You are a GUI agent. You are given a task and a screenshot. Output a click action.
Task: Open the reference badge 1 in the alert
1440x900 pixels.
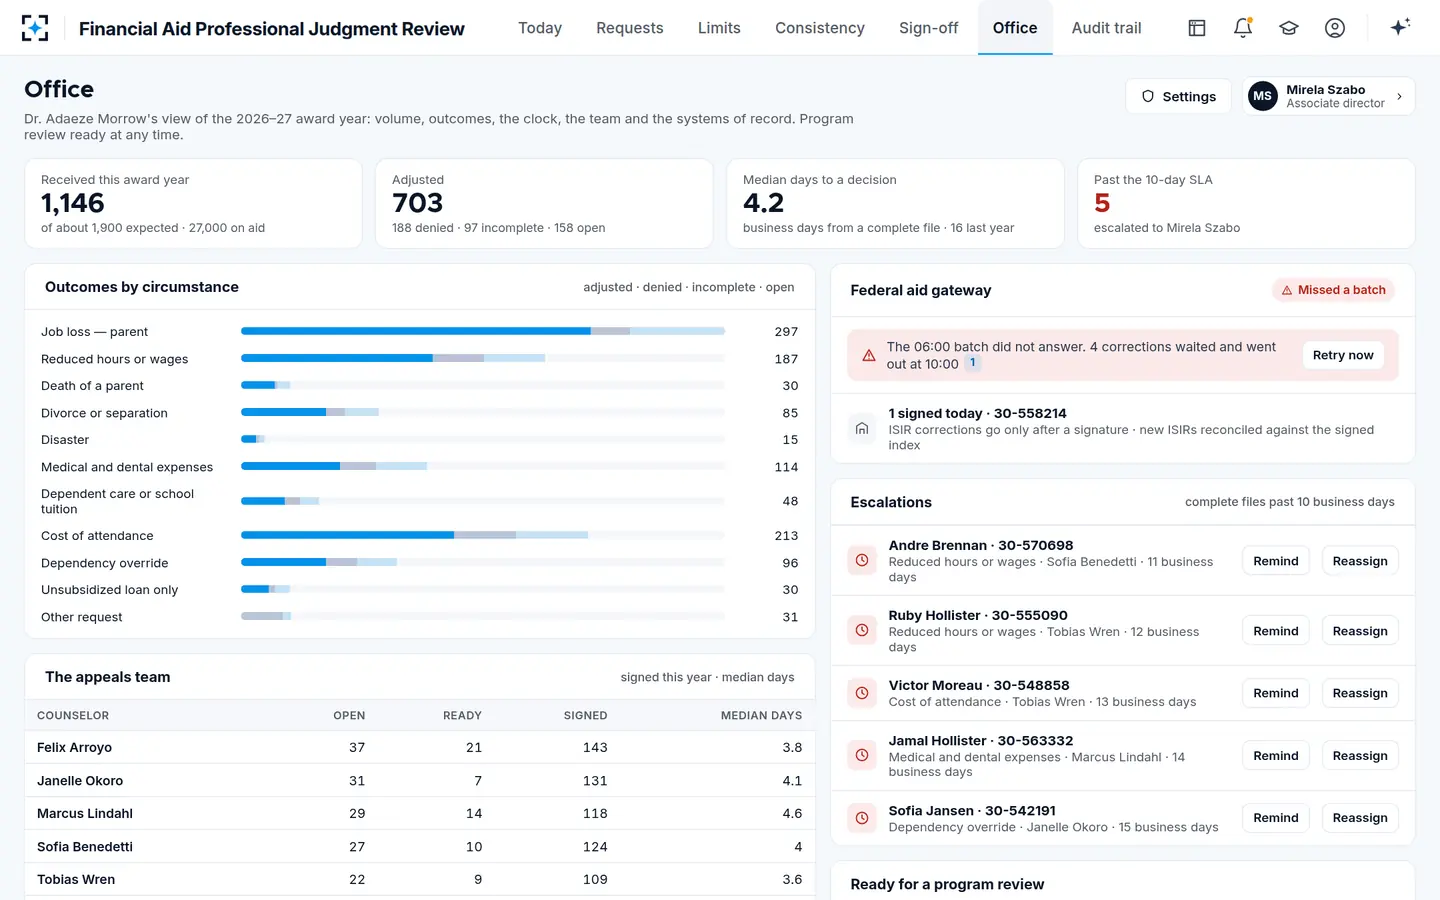[972, 364]
